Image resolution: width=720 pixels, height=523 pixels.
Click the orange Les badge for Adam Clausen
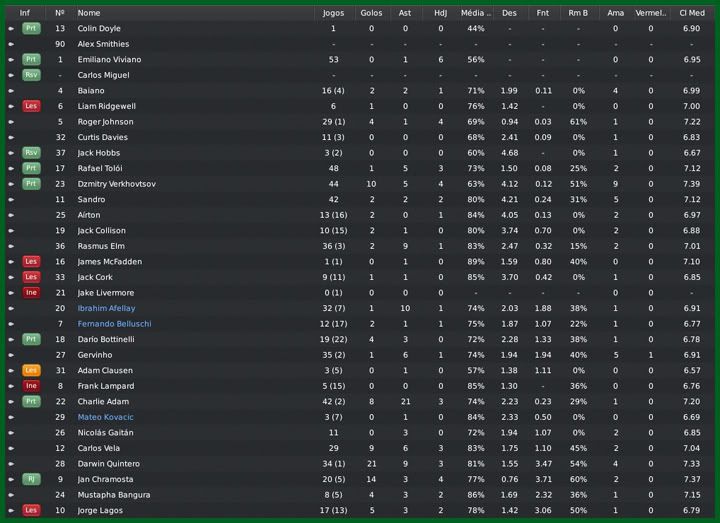(31, 371)
